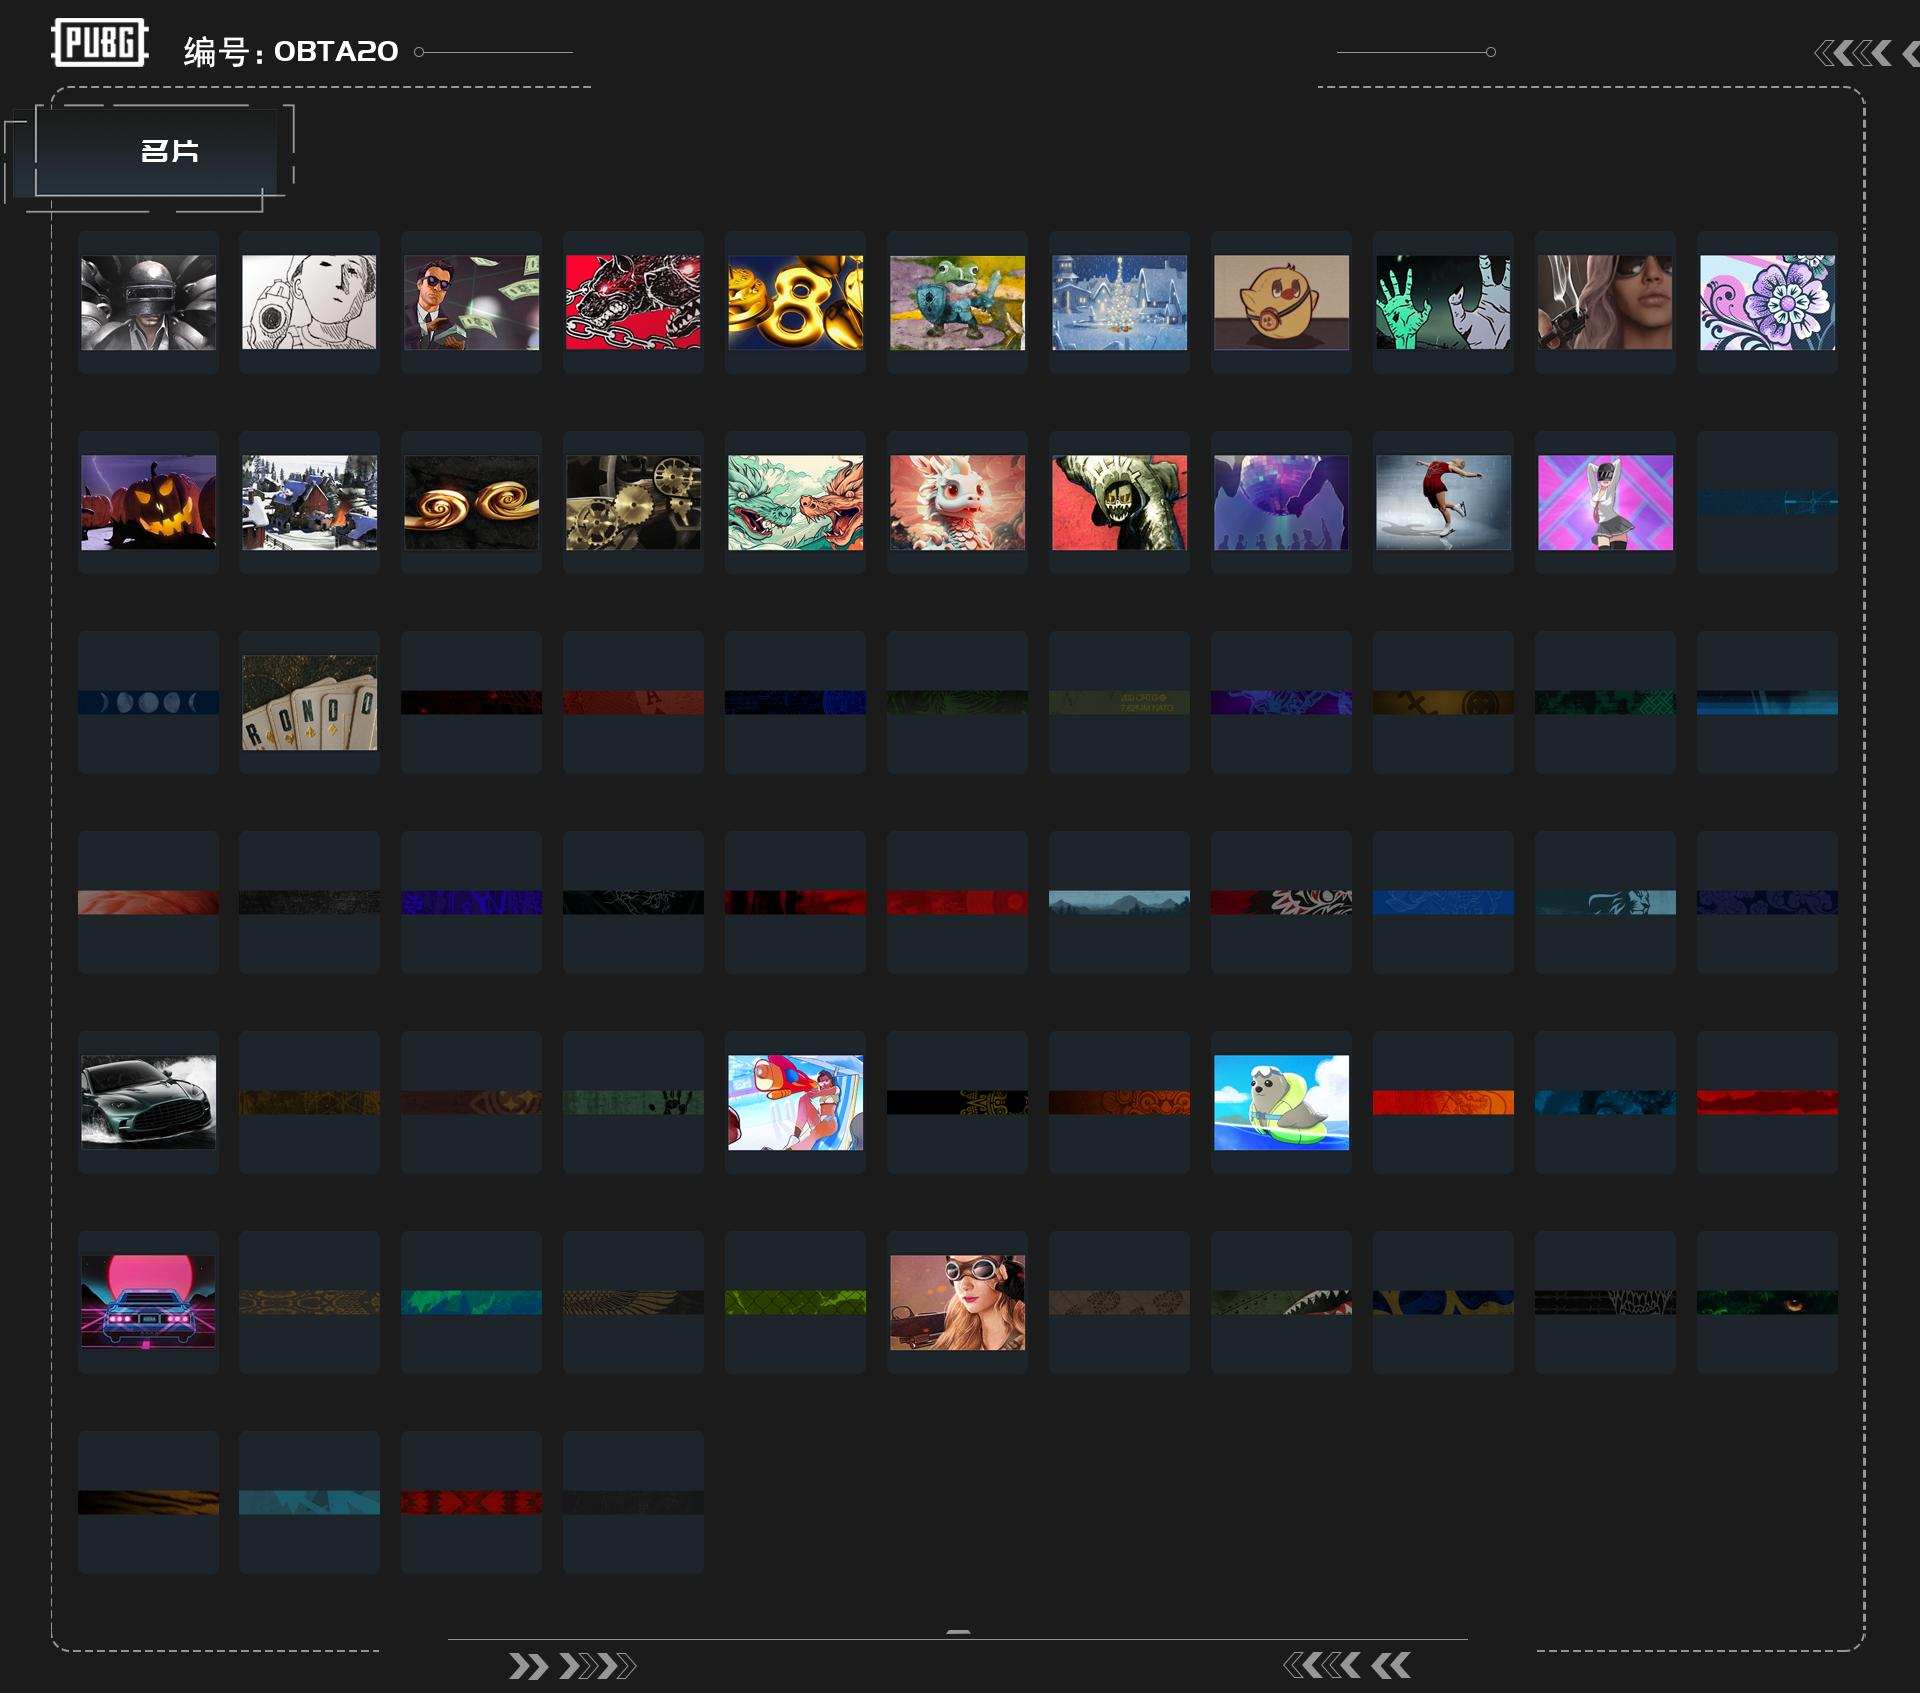This screenshot has height=1693, width=1920.
Task: Select the red chained wolves namecard
Action: (633, 302)
